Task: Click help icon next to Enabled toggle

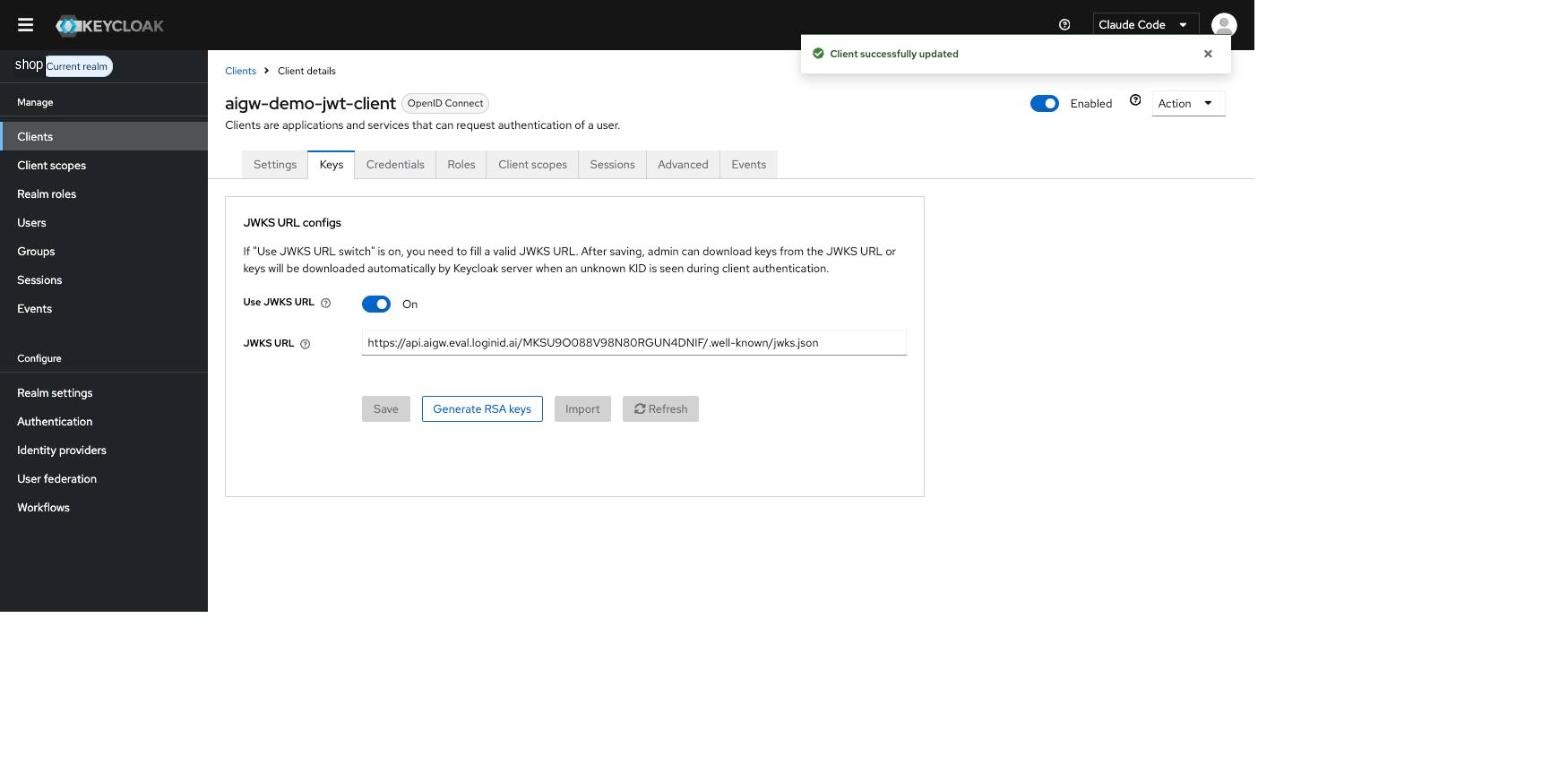Action: pos(1135,100)
